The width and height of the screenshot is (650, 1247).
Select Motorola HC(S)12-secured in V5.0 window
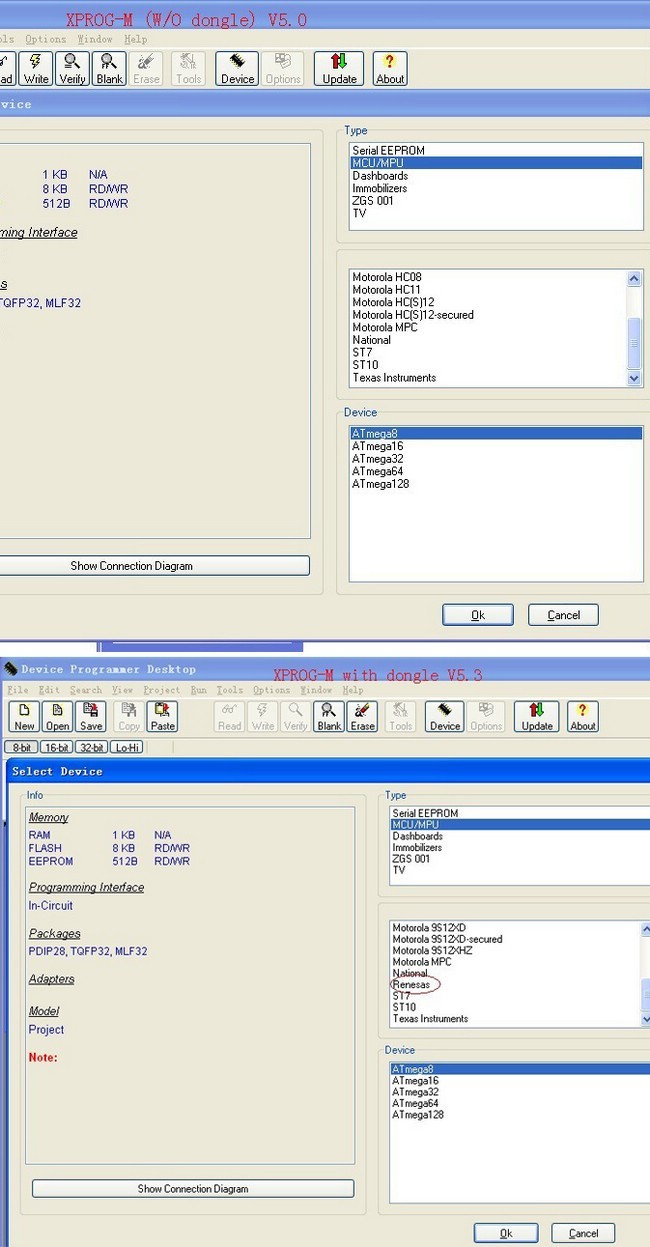tap(488, 315)
